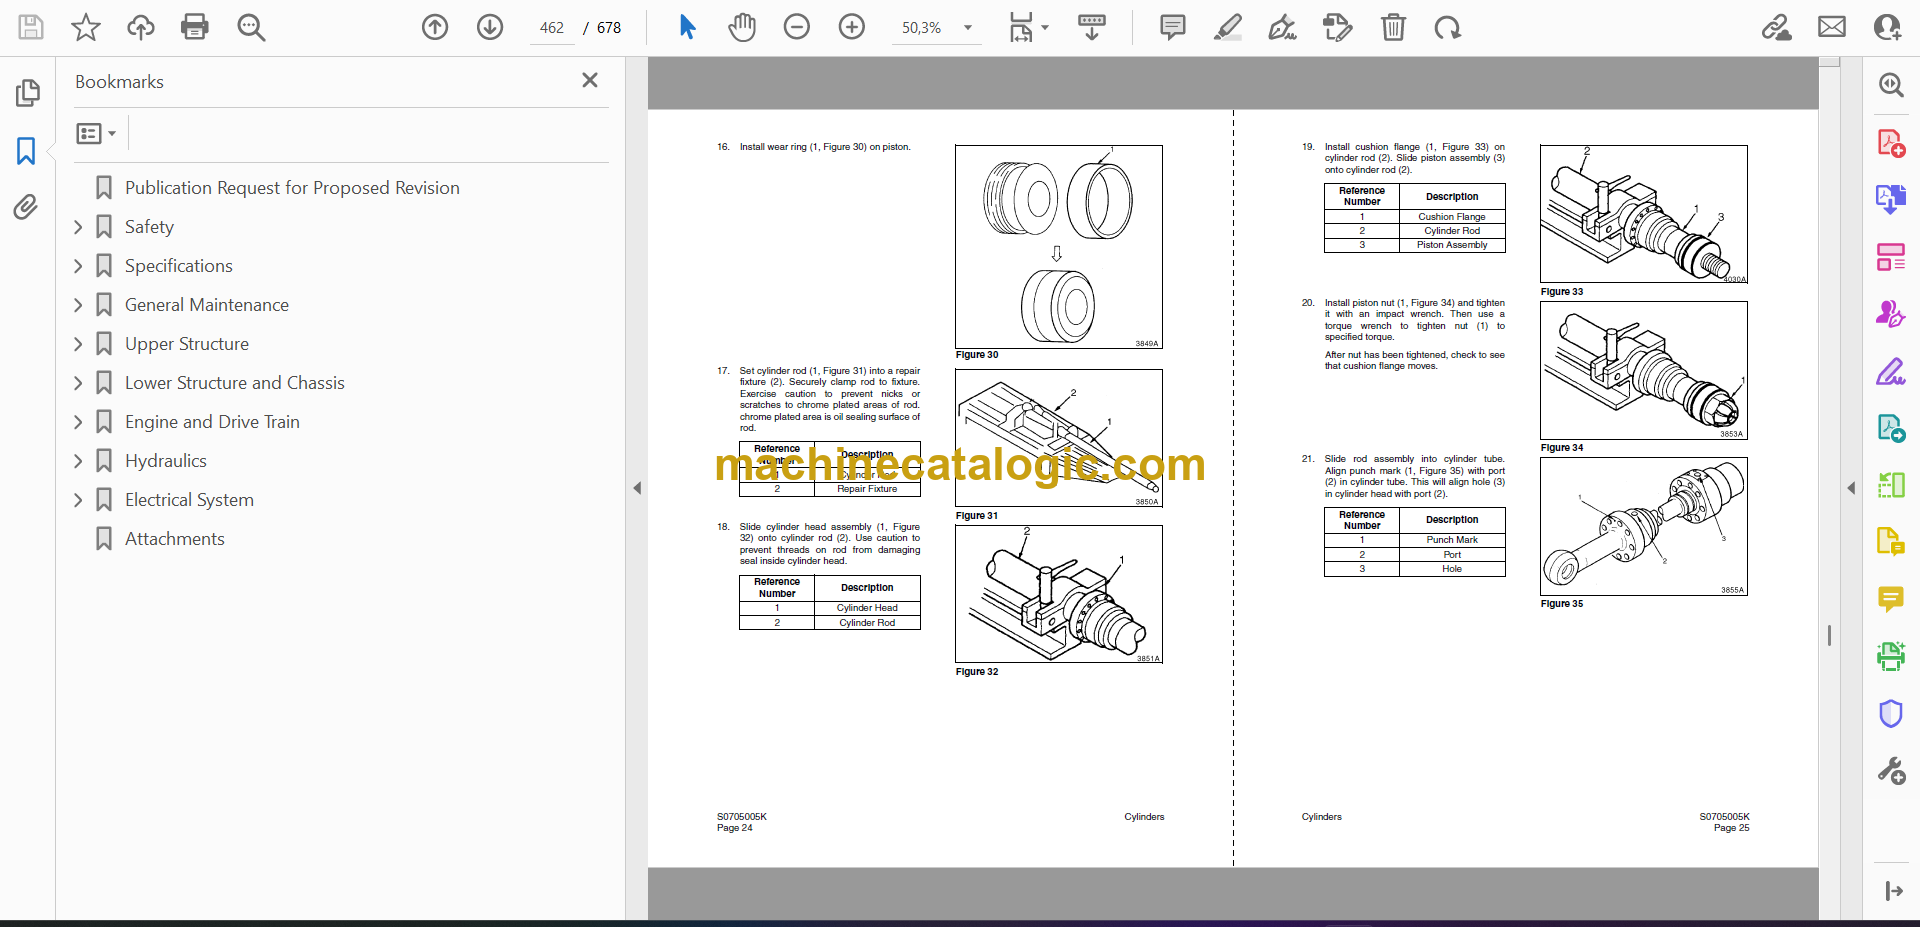
Task: Expand the Electrical System bookmark
Action: [78, 500]
